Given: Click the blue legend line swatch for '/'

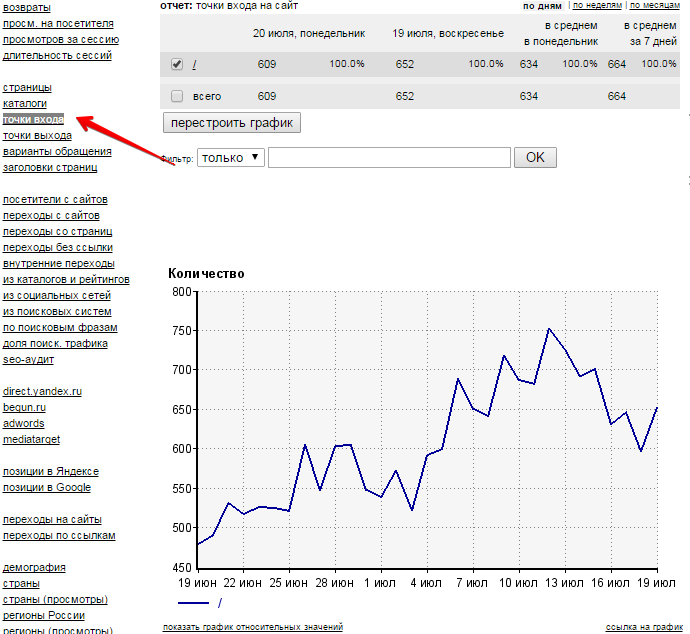Looking at the screenshot, I should 194,603.
